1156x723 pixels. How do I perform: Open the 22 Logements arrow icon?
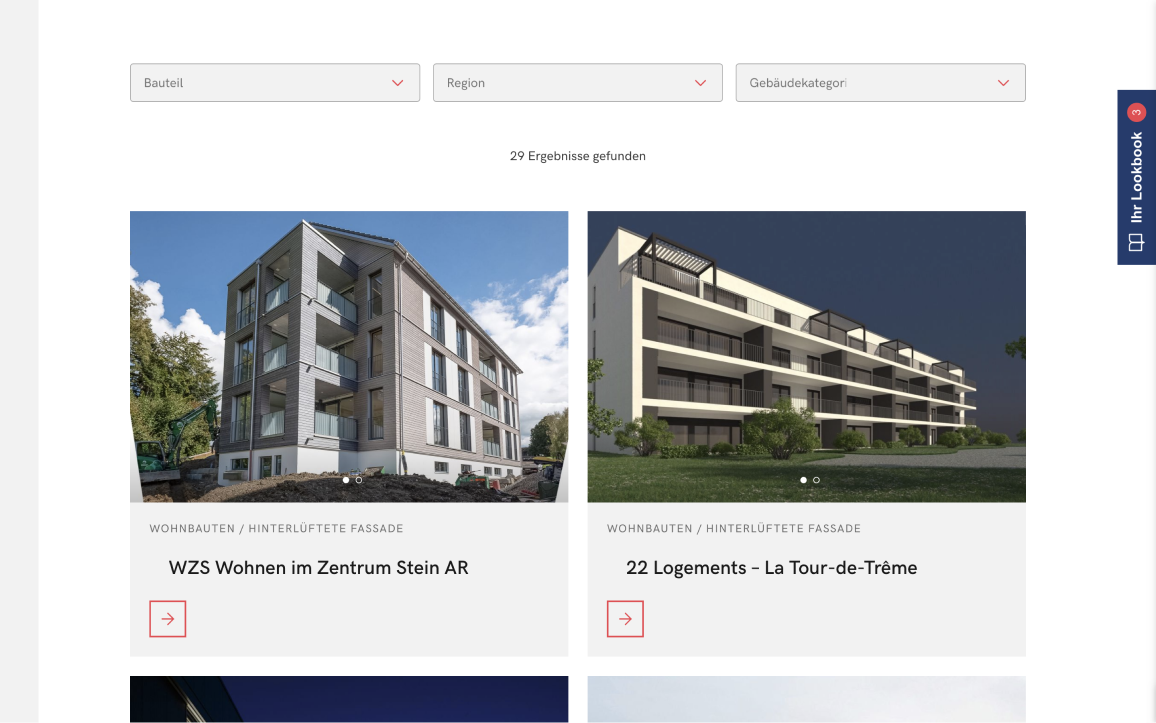click(x=625, y=619)
